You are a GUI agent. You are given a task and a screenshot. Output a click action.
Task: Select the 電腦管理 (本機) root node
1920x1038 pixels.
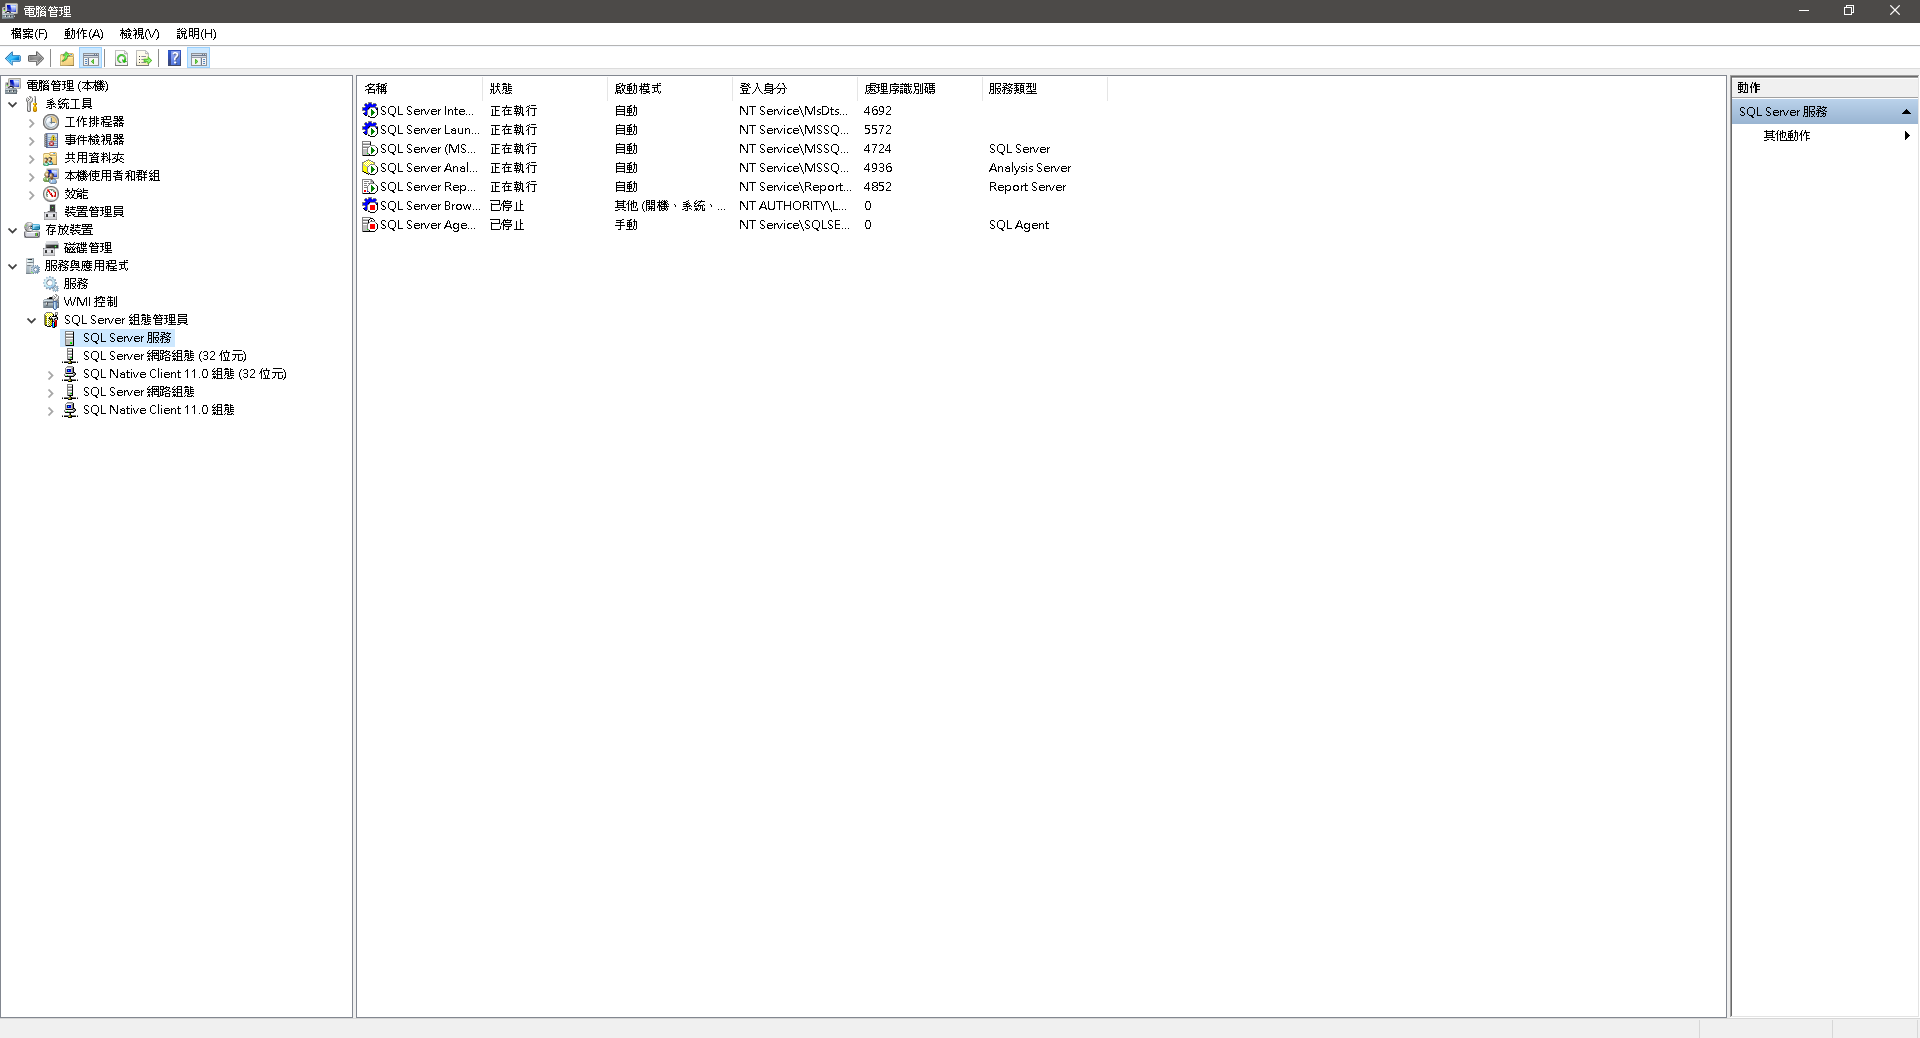[x=67, y=86]
